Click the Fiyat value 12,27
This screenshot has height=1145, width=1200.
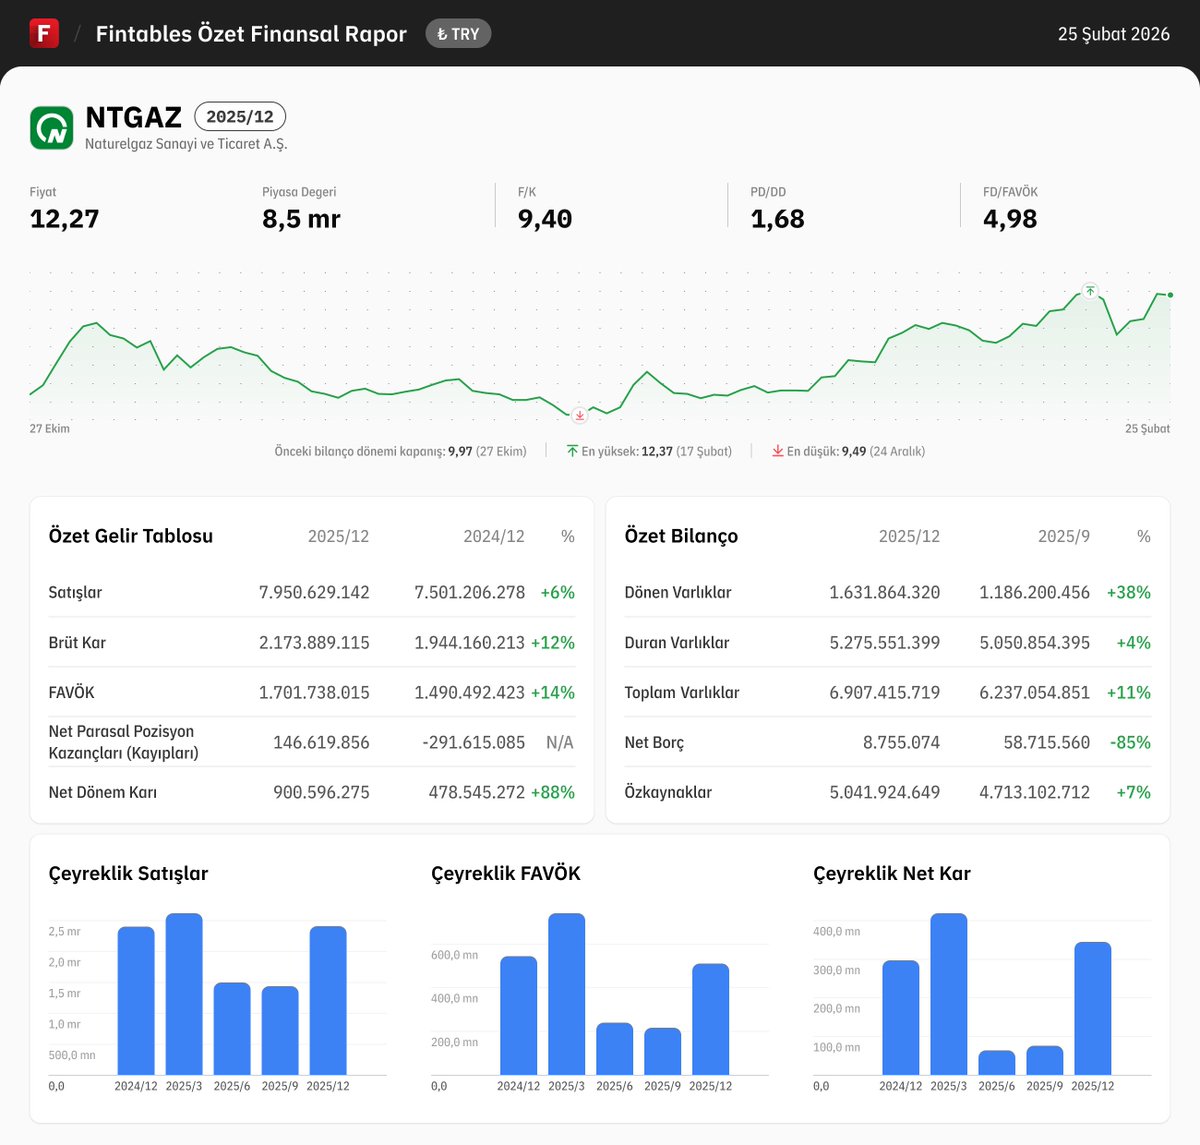65,219
